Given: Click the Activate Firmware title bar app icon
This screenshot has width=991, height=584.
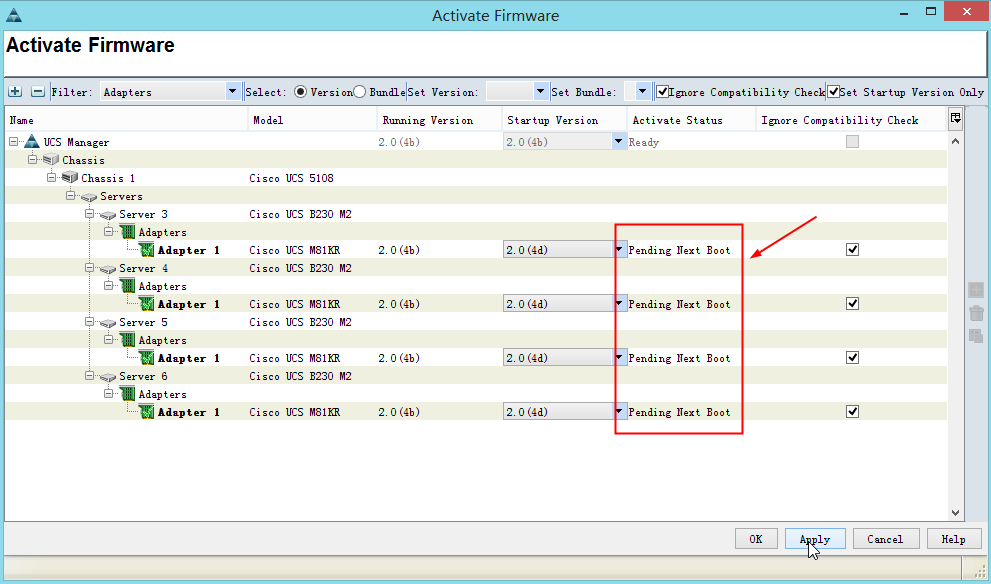Looking at the screenshot, I should pyautogui.click(x=14, y=15).
